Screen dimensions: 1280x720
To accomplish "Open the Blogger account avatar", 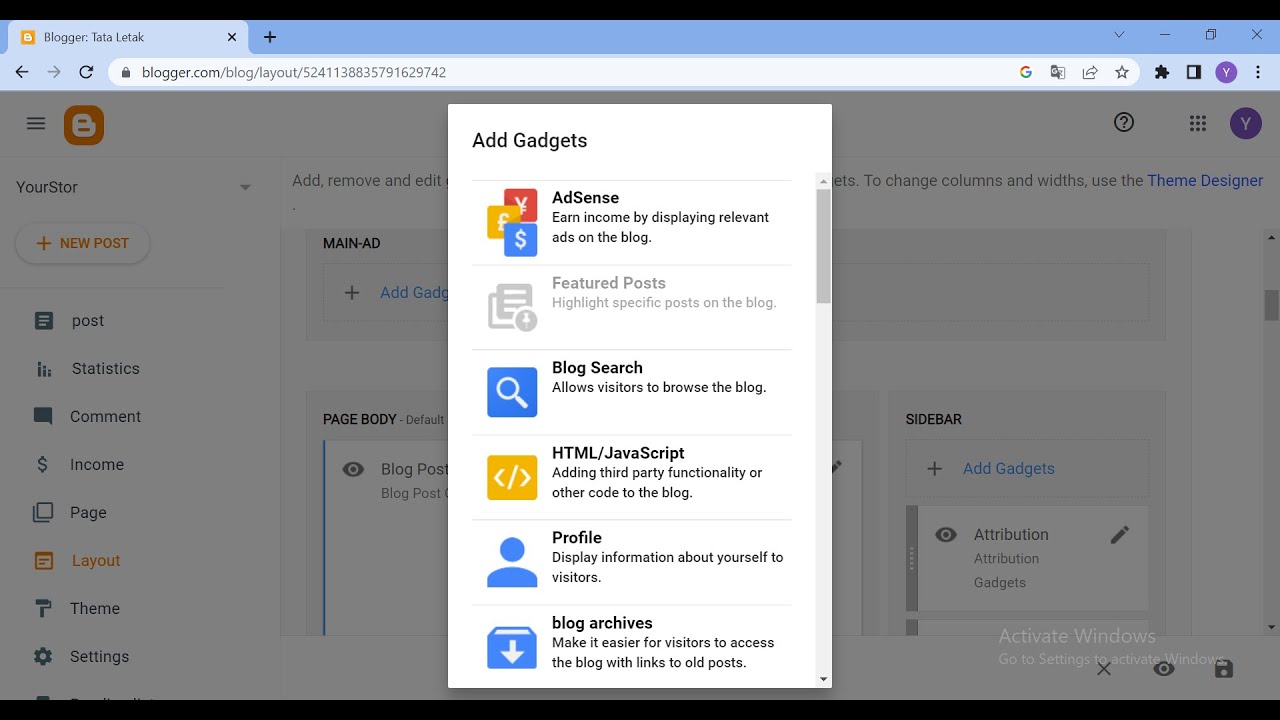I will [x=1246, y=123].
